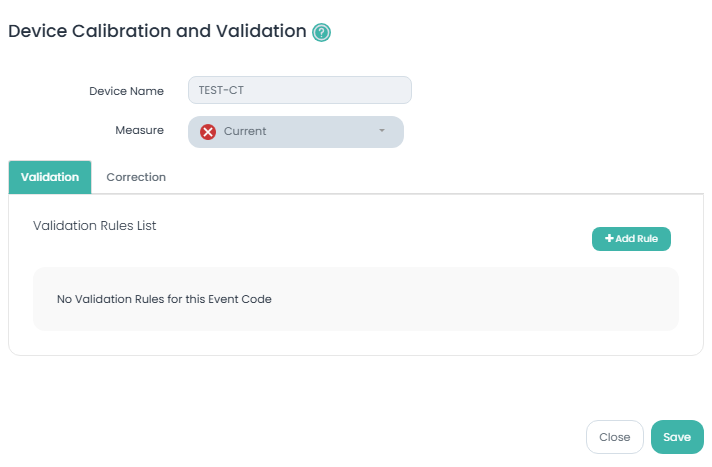Click the Measure field label

[x=139, y=130]
